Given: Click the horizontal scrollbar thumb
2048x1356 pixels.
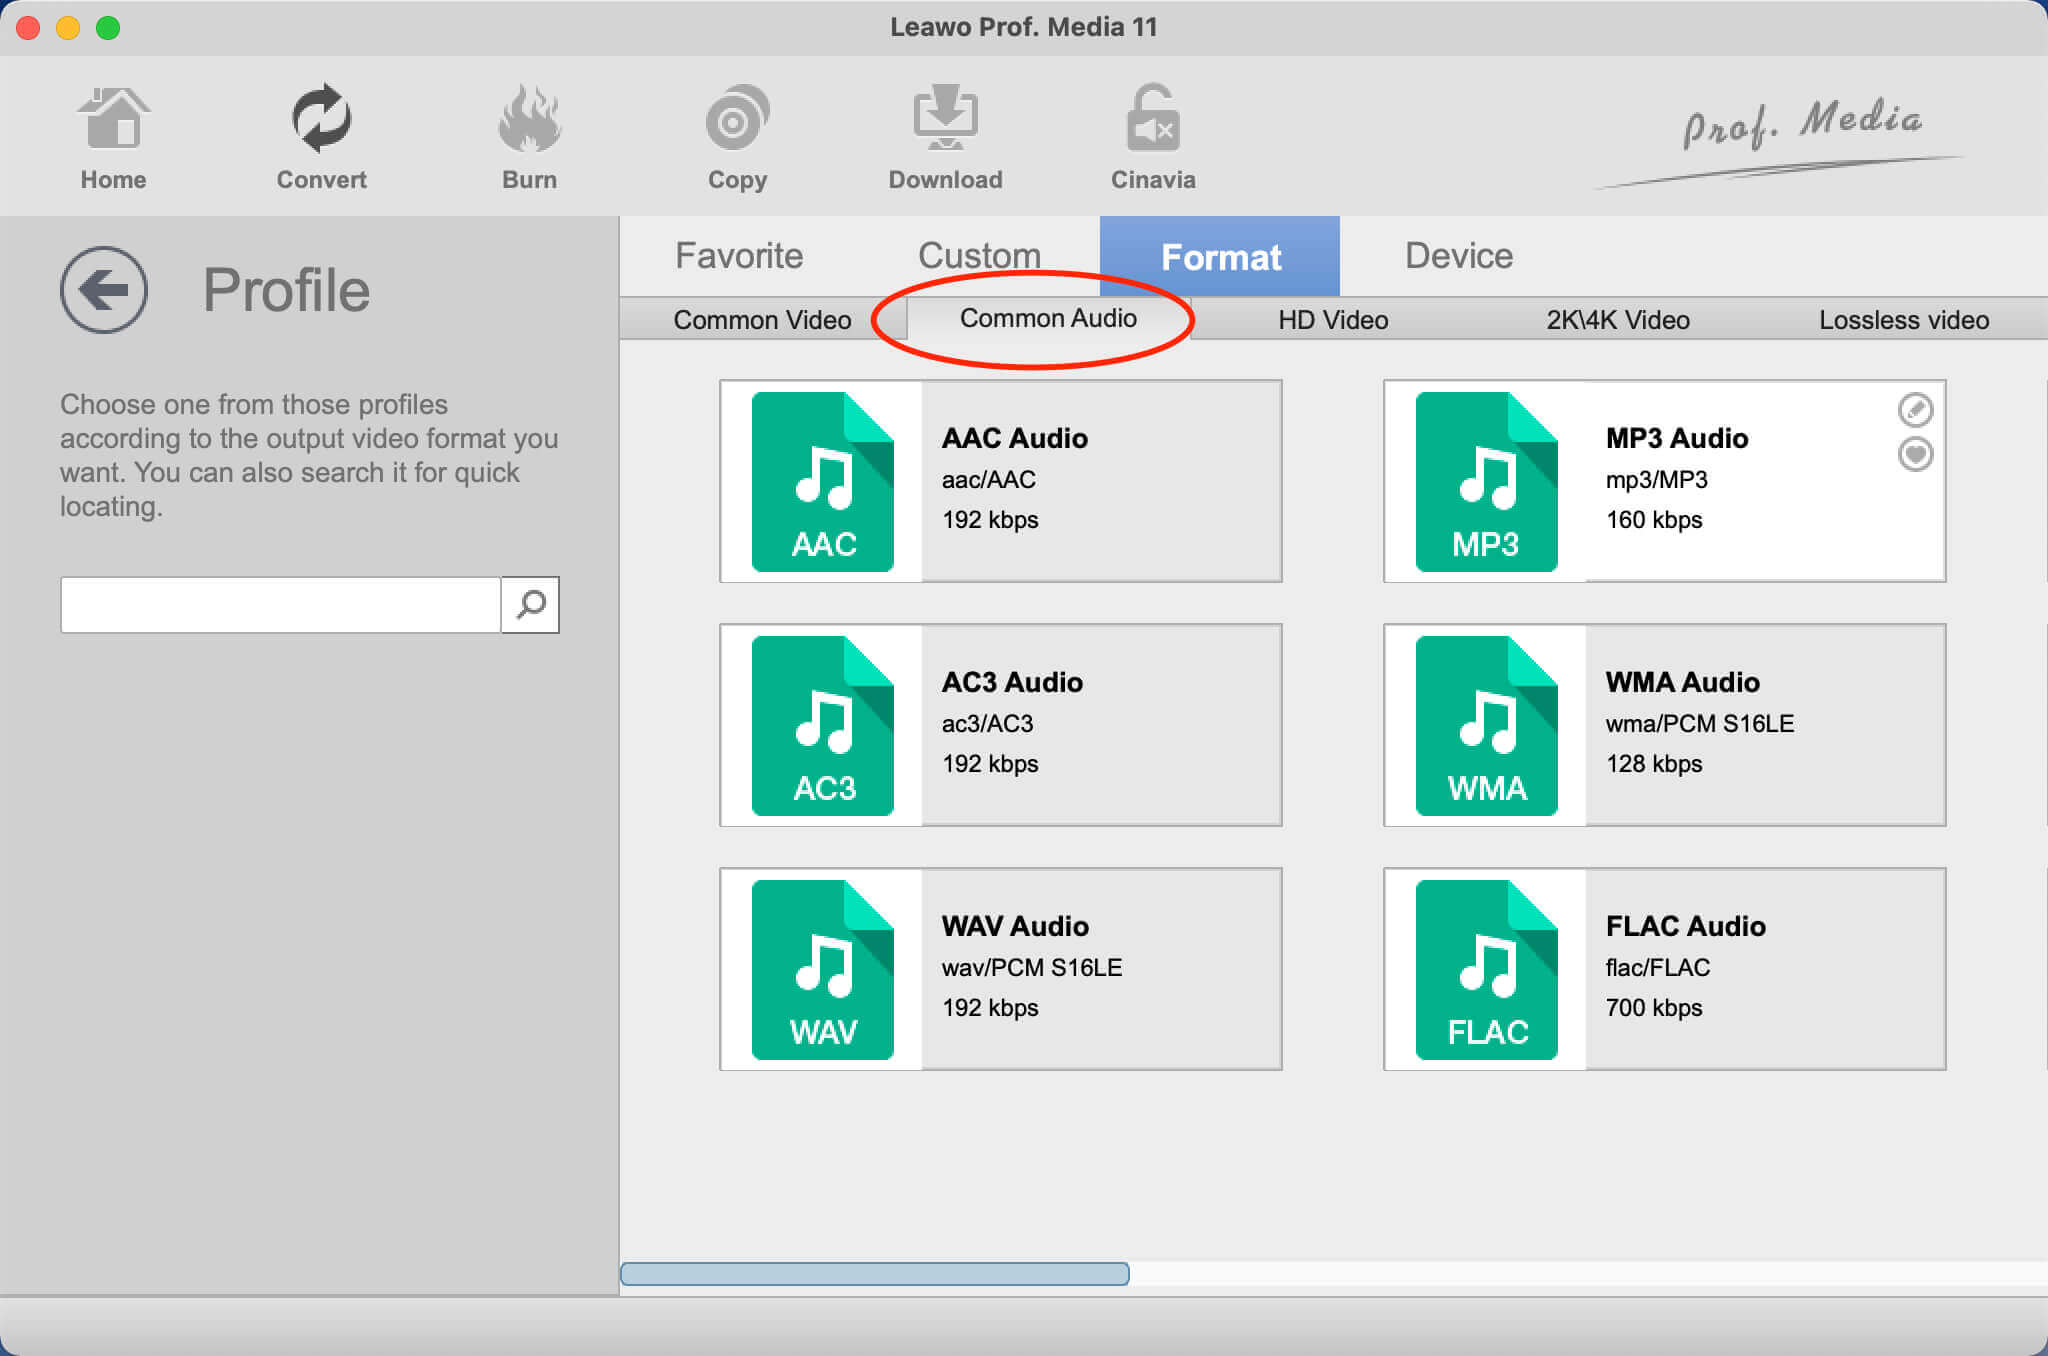Looking at the screenshot, I should click(x=874, y=1273).
